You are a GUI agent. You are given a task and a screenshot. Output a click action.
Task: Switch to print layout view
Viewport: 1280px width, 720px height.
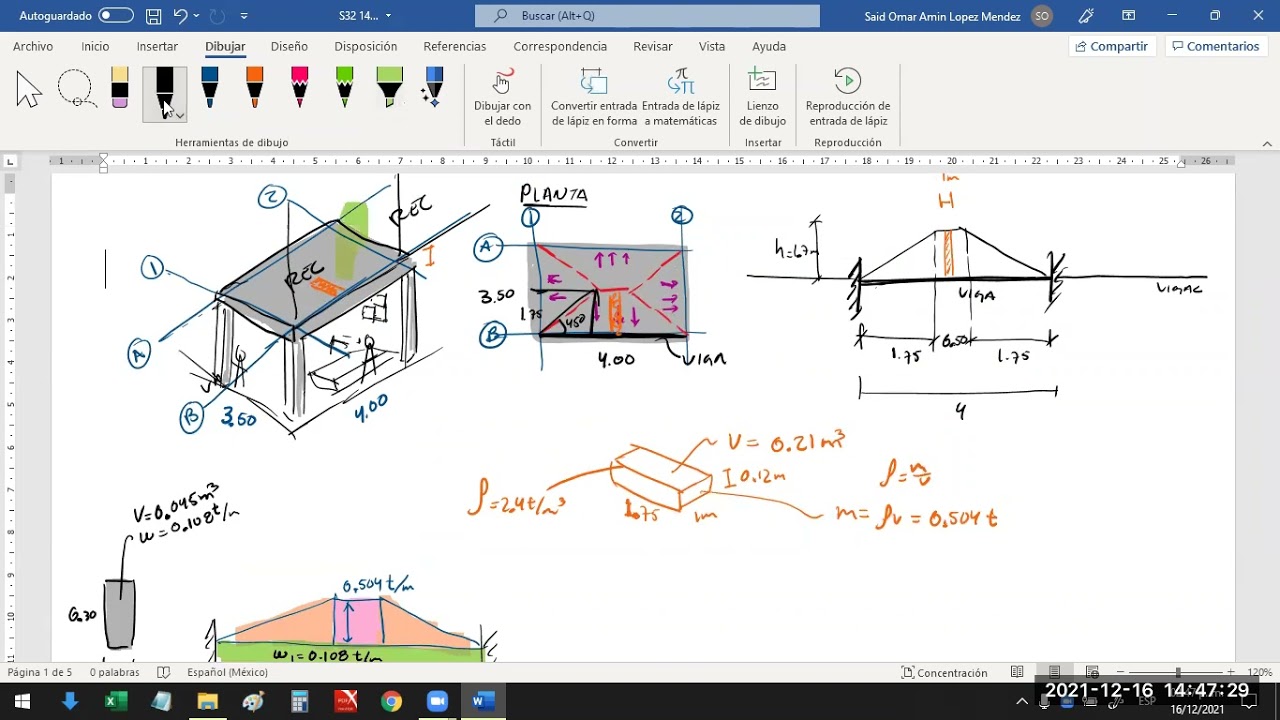[x=1055, y=672]
